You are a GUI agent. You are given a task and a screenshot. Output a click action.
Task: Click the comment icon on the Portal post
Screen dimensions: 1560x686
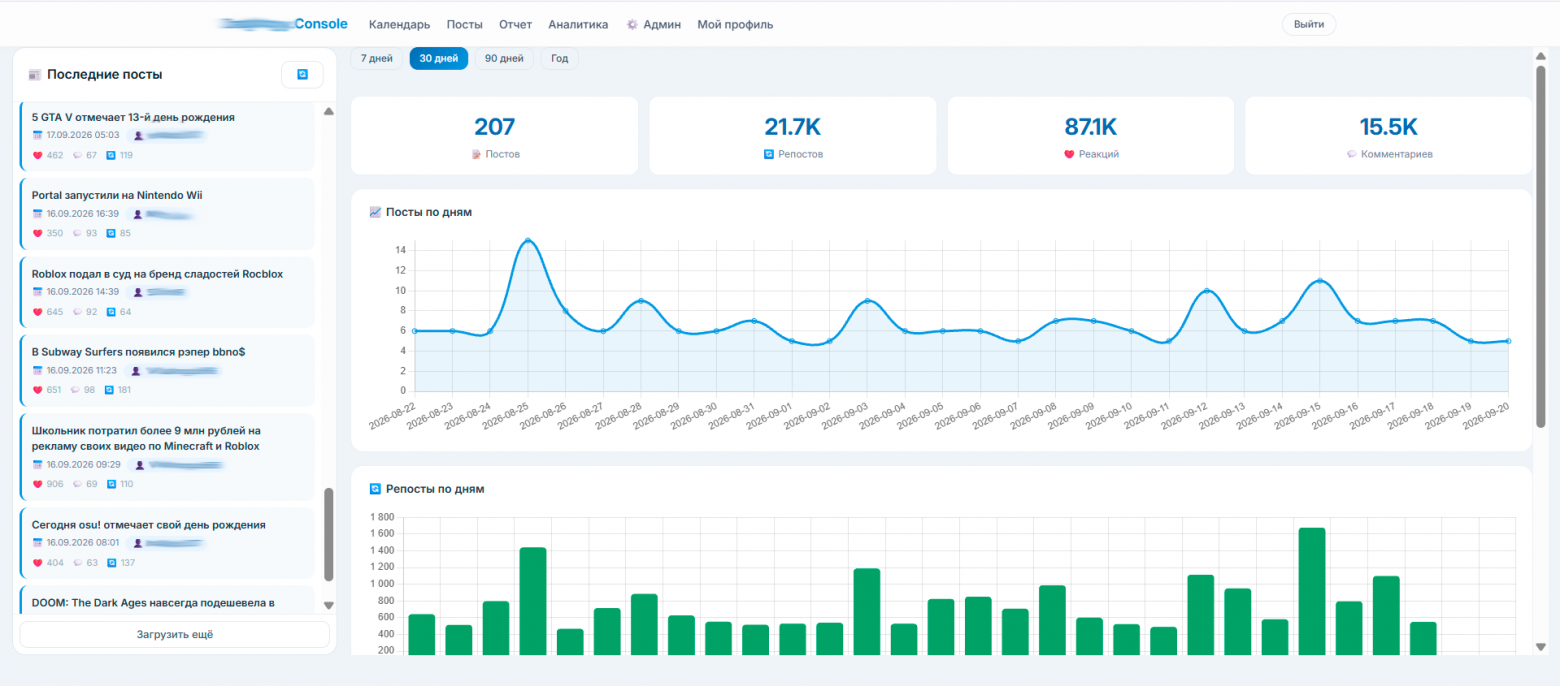pyautogui.click(x=77, y=233)
